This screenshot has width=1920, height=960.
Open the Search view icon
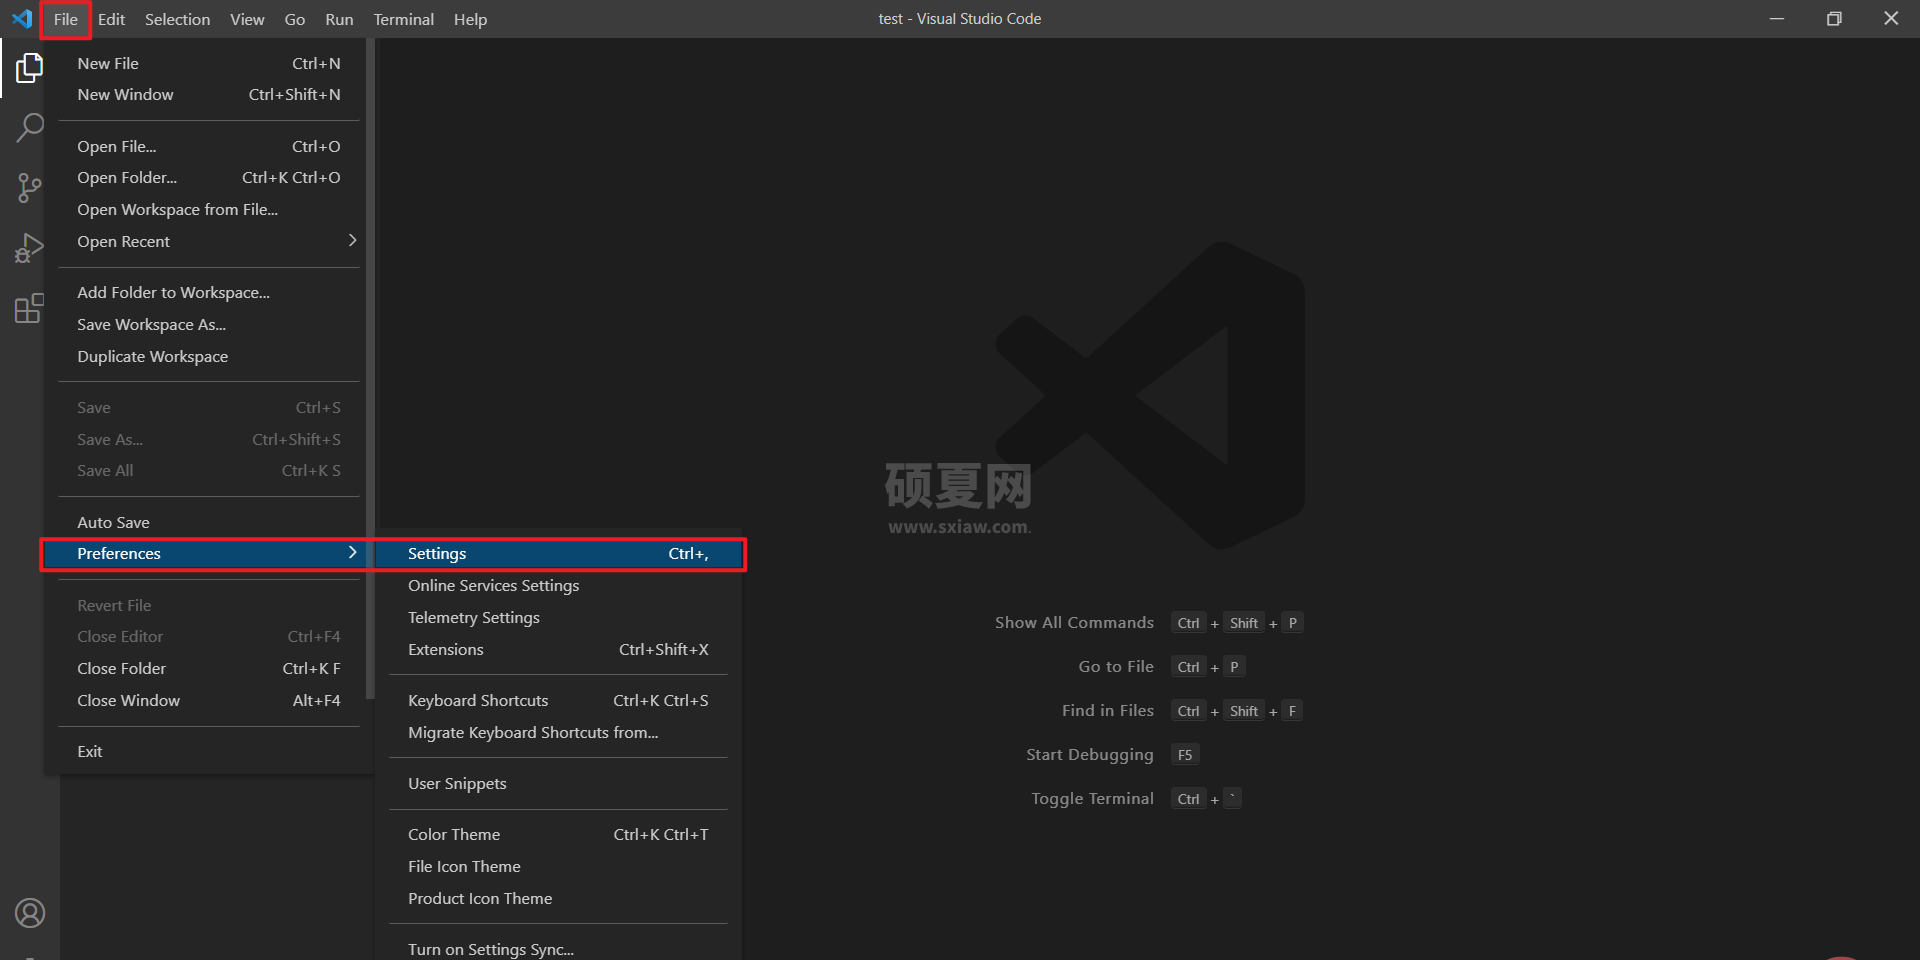(x=29, y=128)
